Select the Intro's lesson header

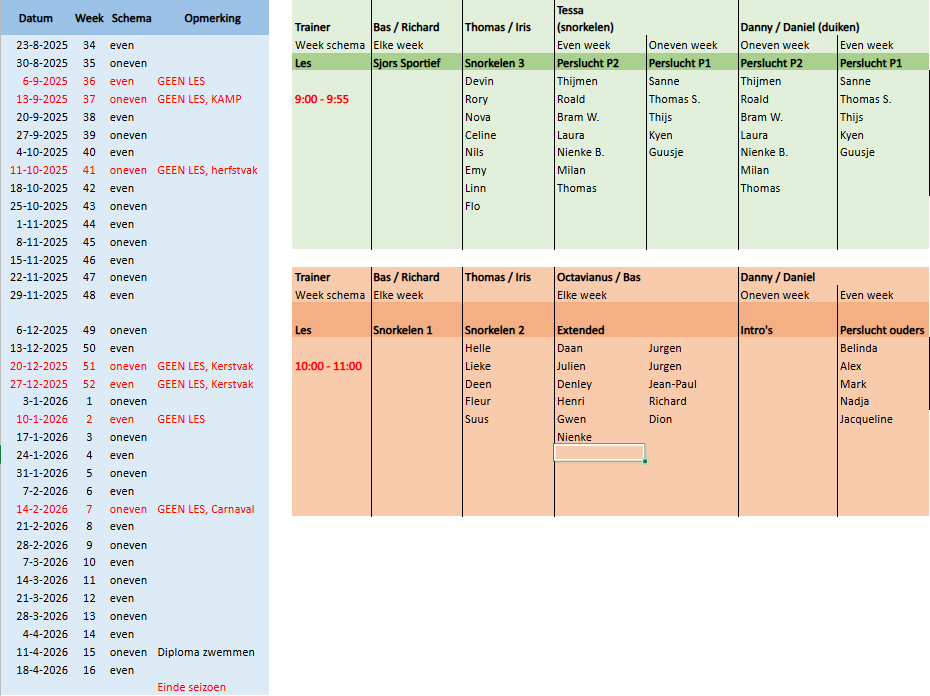pyautogui.click(x=756, y=330)
